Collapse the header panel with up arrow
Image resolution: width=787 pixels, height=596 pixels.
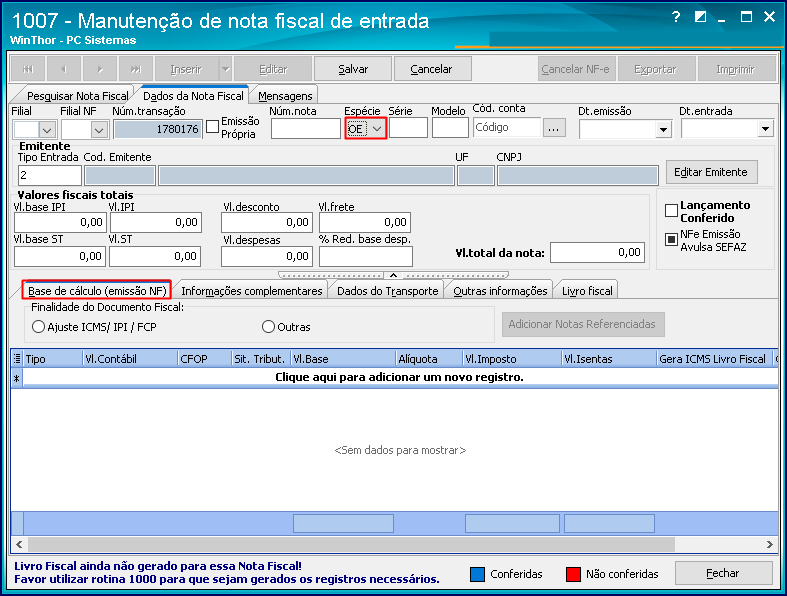tap(394, 275)
